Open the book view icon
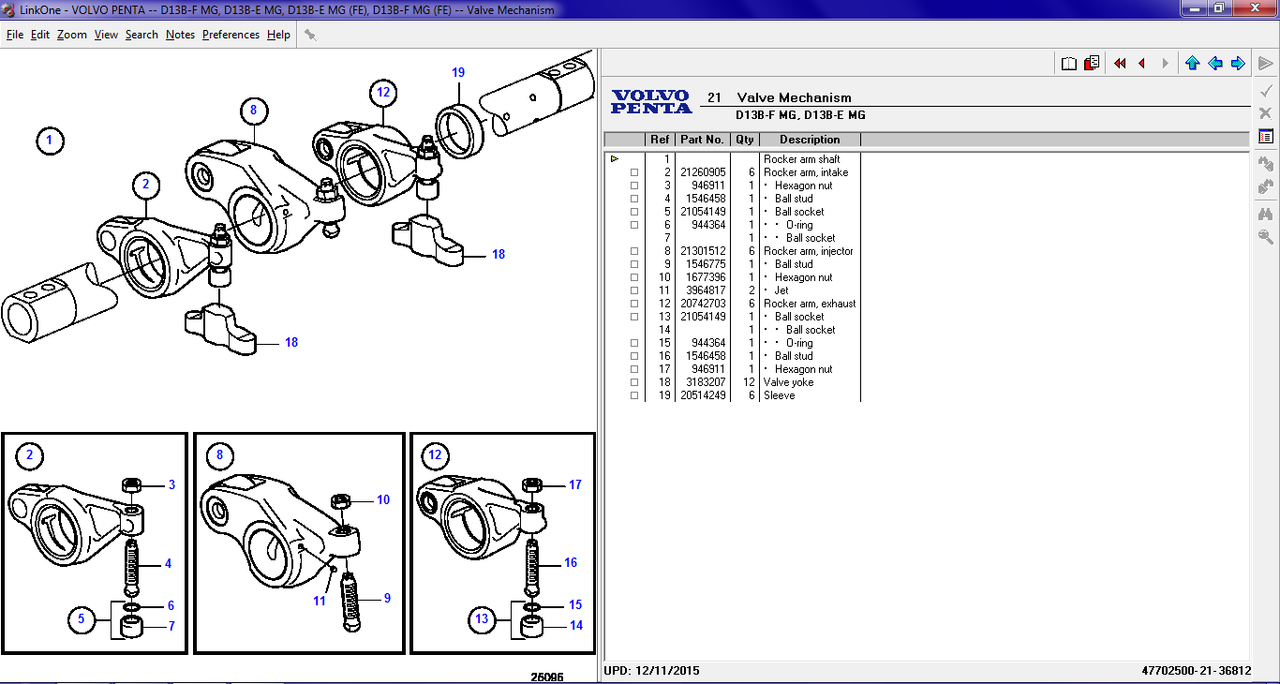The width and height of the screenshot is (1280, 684). 1069,63
